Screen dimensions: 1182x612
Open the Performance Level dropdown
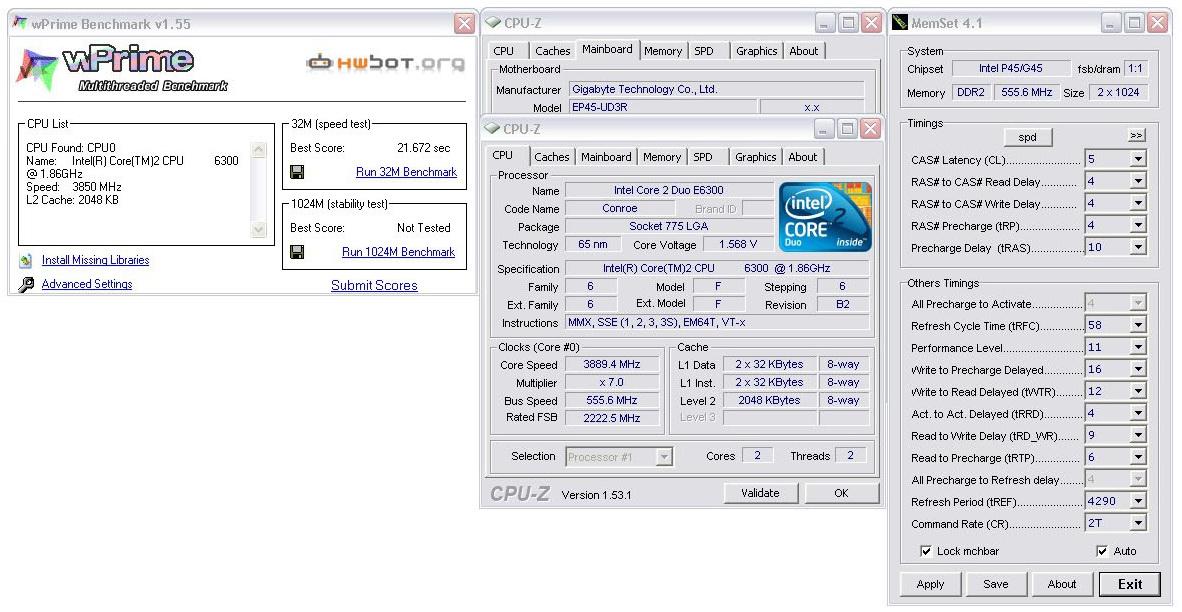1138,347
